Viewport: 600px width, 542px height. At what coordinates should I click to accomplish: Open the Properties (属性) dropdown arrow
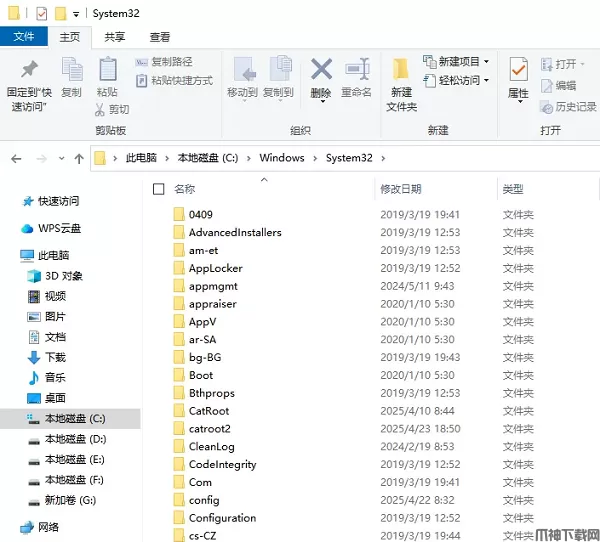click(520, 101)
